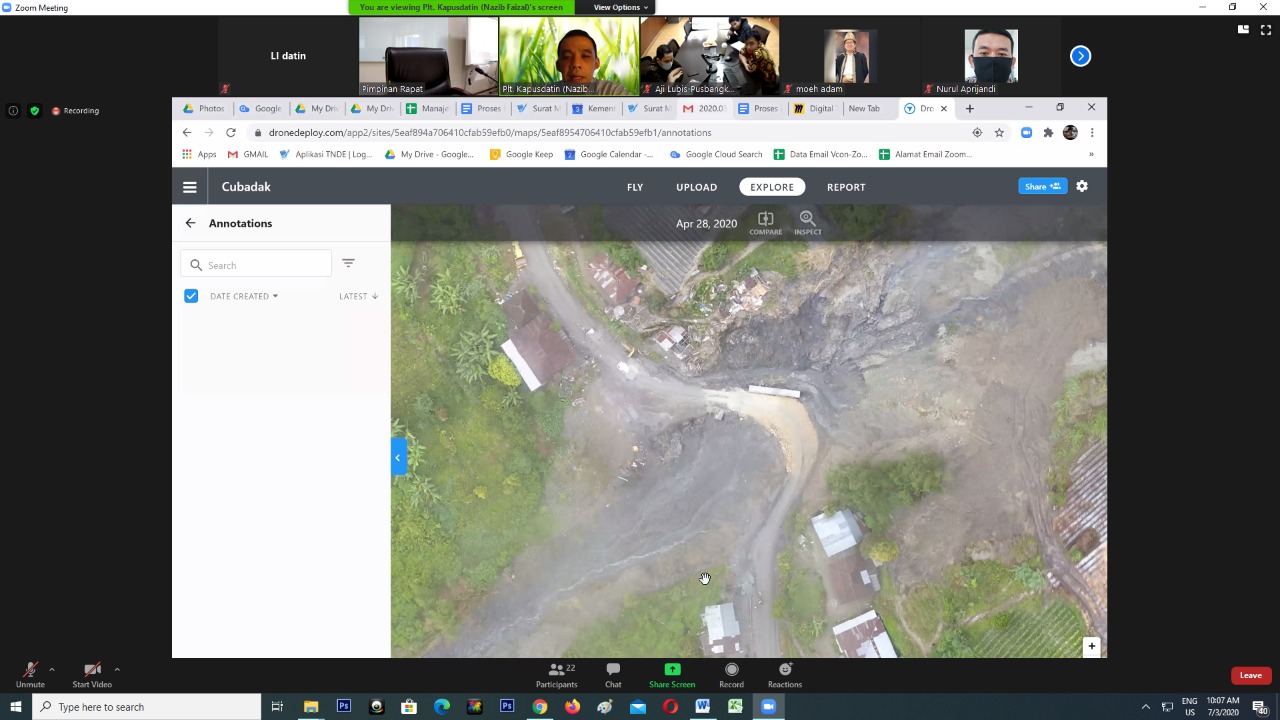Open the Zoom Participants panel
Viewport: 1280px width, 720px height.
click(556, 675)
